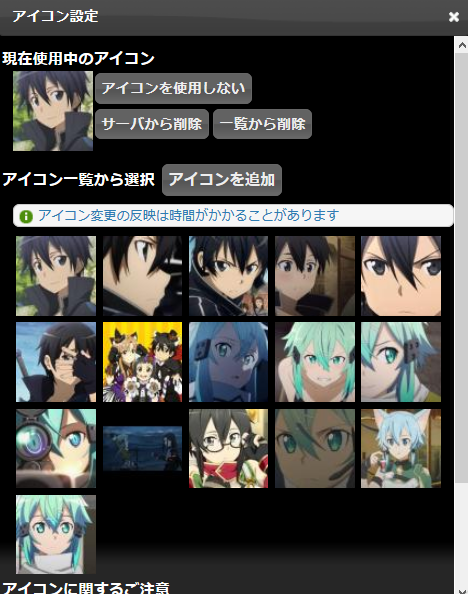Choose the blue-tinted blue hair girl icon
This screenshot has height=594, width=468.
click(x=228, y=362)
